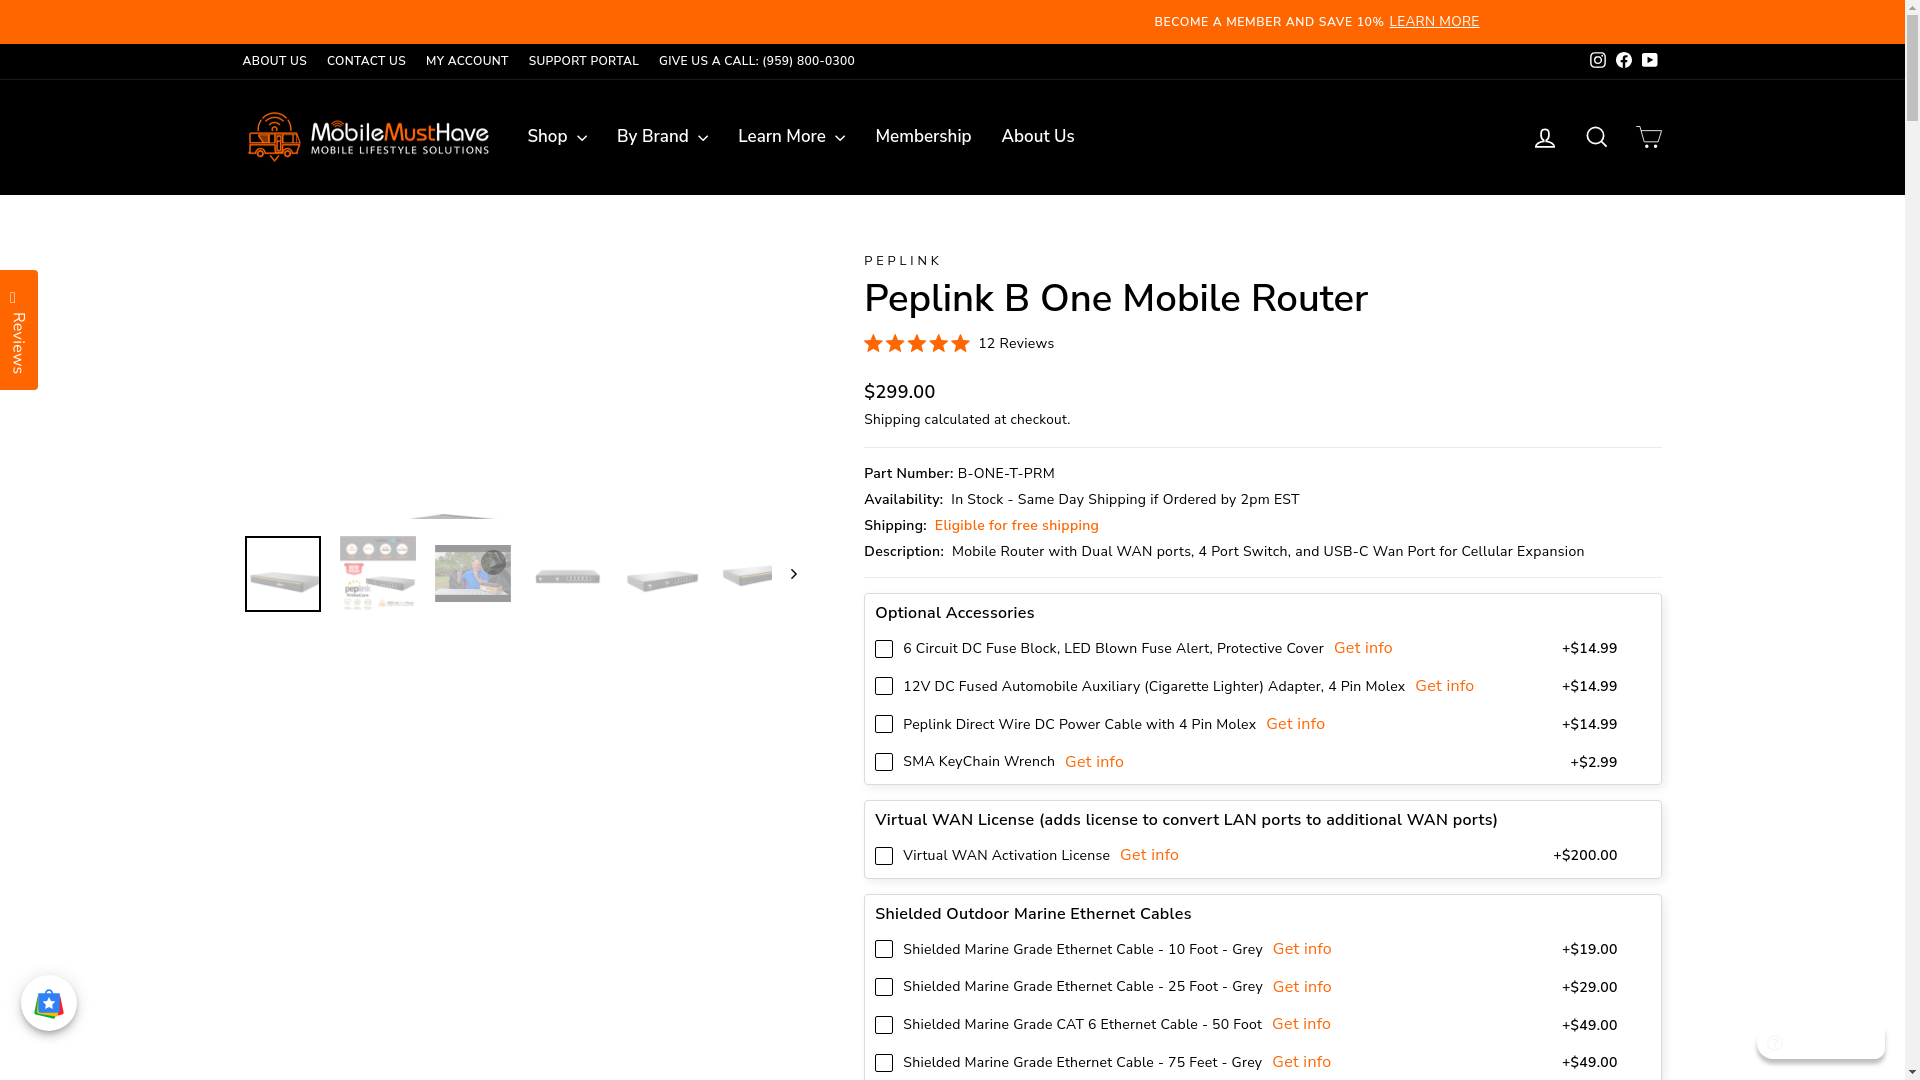Select the $299.00 price text

(x=899, y=392)
